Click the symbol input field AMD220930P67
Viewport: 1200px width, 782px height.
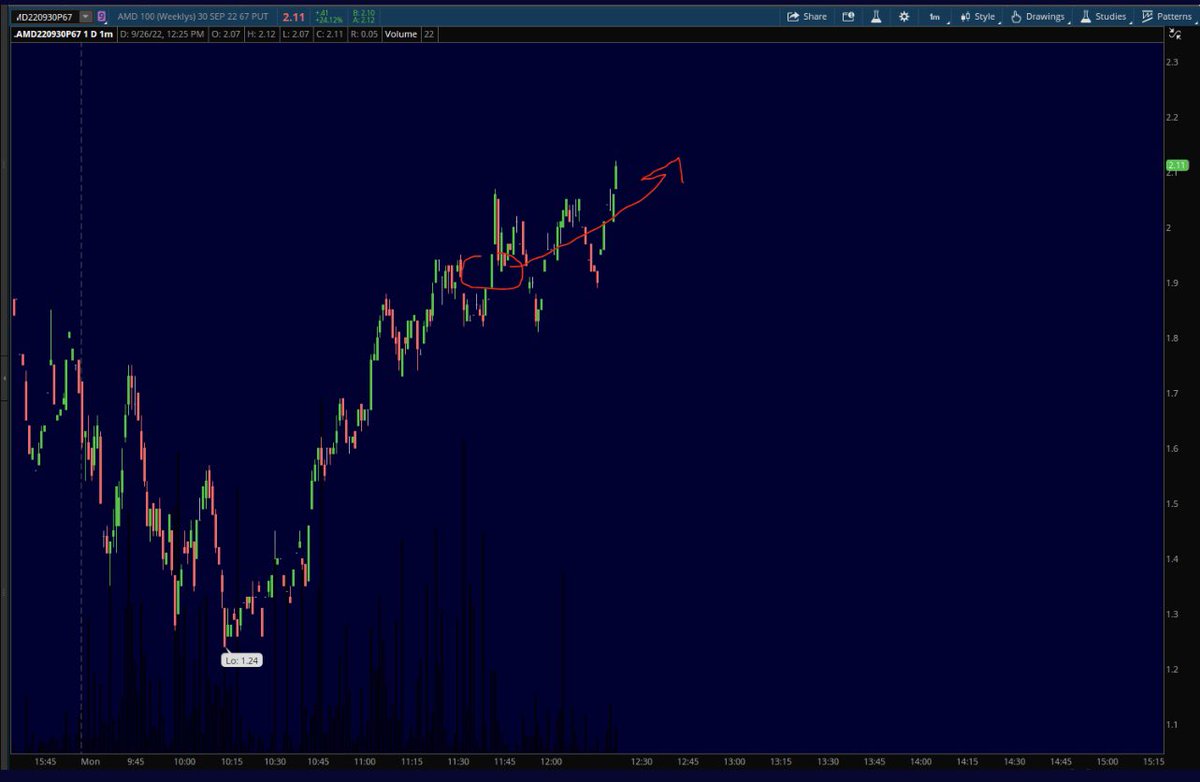pyautogui.click(x=46, y=17)
